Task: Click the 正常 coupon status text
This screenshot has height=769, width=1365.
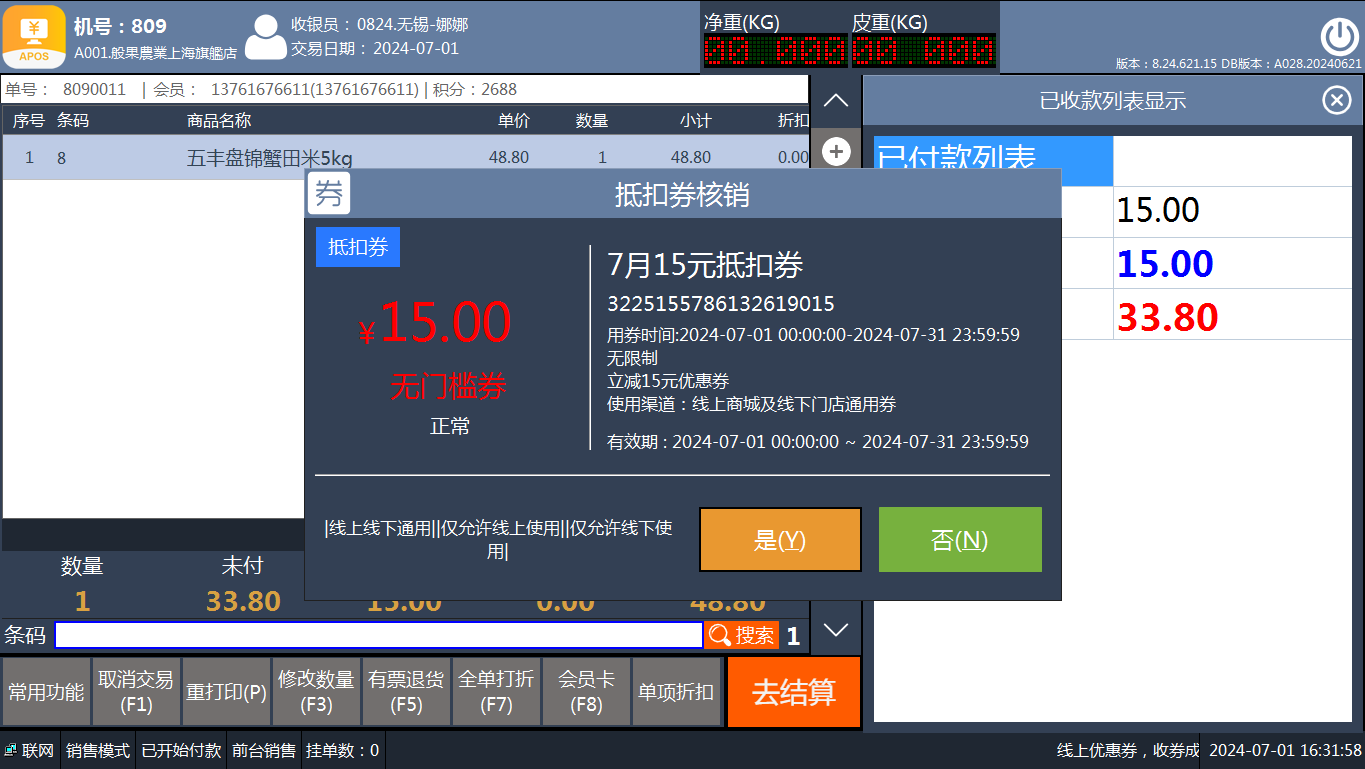Action: click(450, 427)
